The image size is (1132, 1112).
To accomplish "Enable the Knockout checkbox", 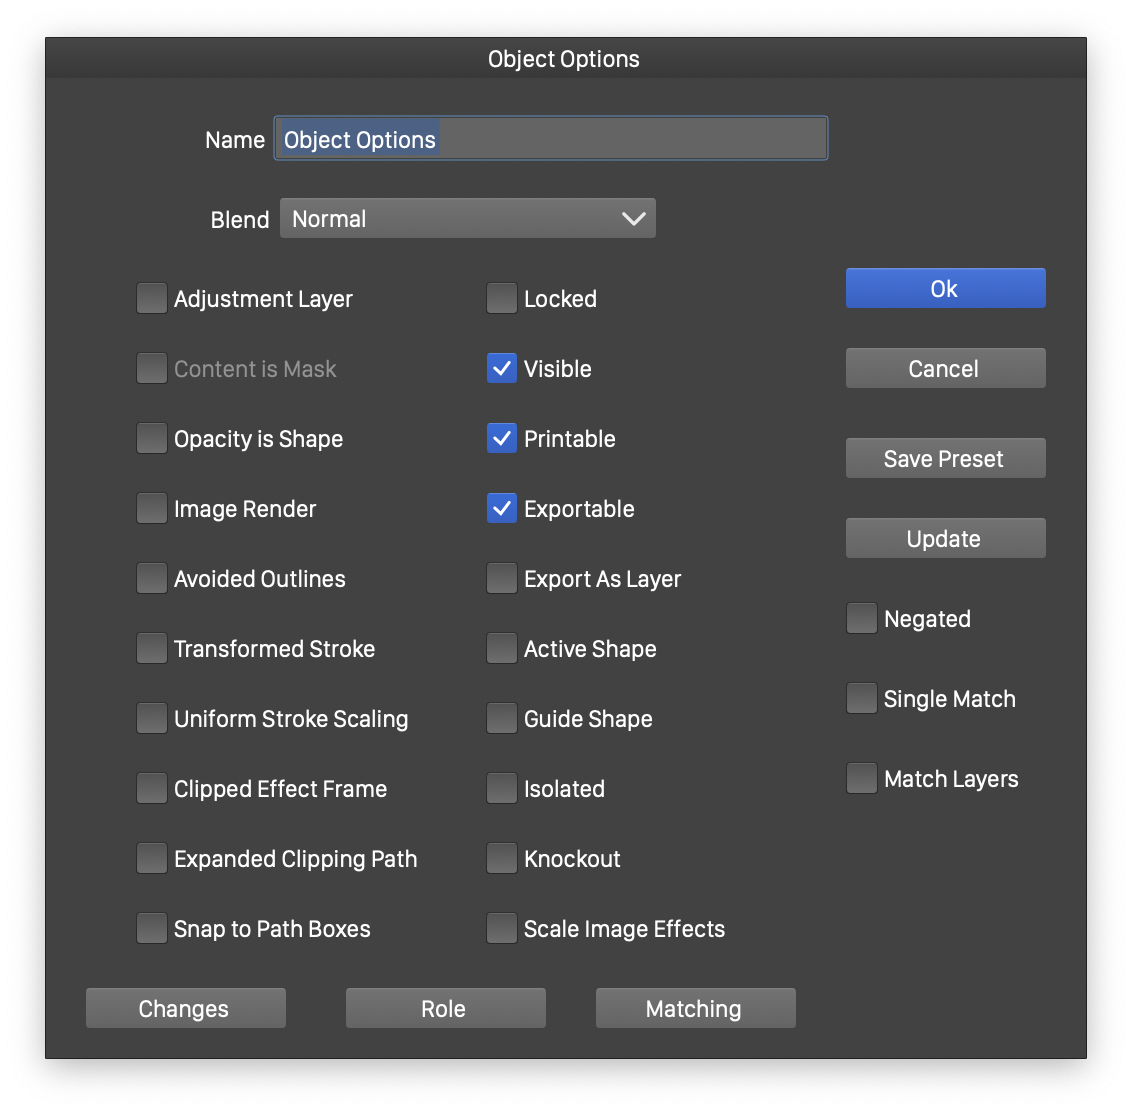I will [502, 859].
